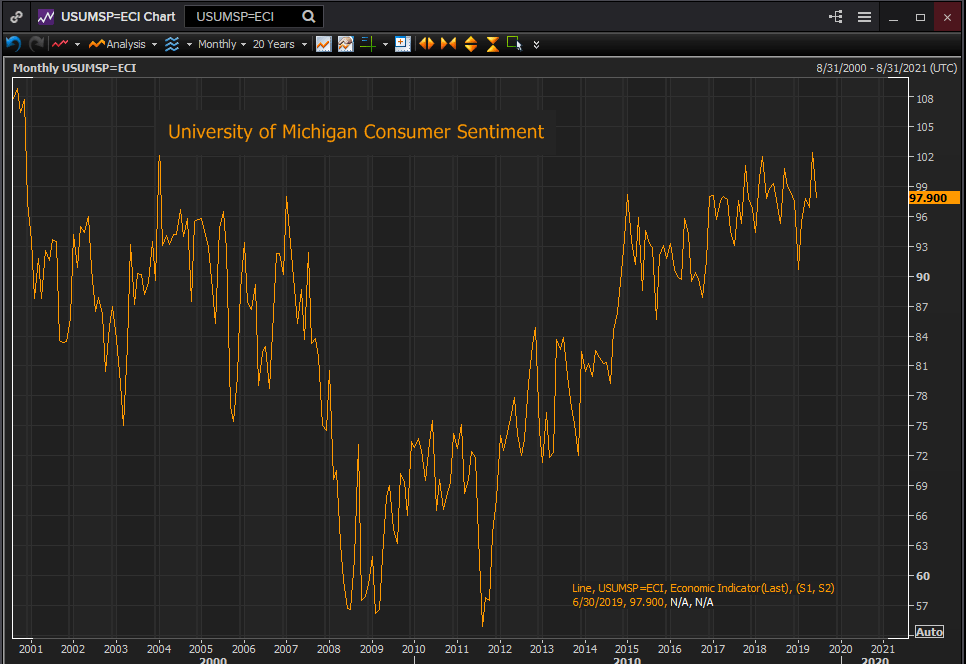Image resolution: width=966 pixels, height=664 pixels.
Task: Click the vertical compress hourglass icon
Action: [492, 44]
